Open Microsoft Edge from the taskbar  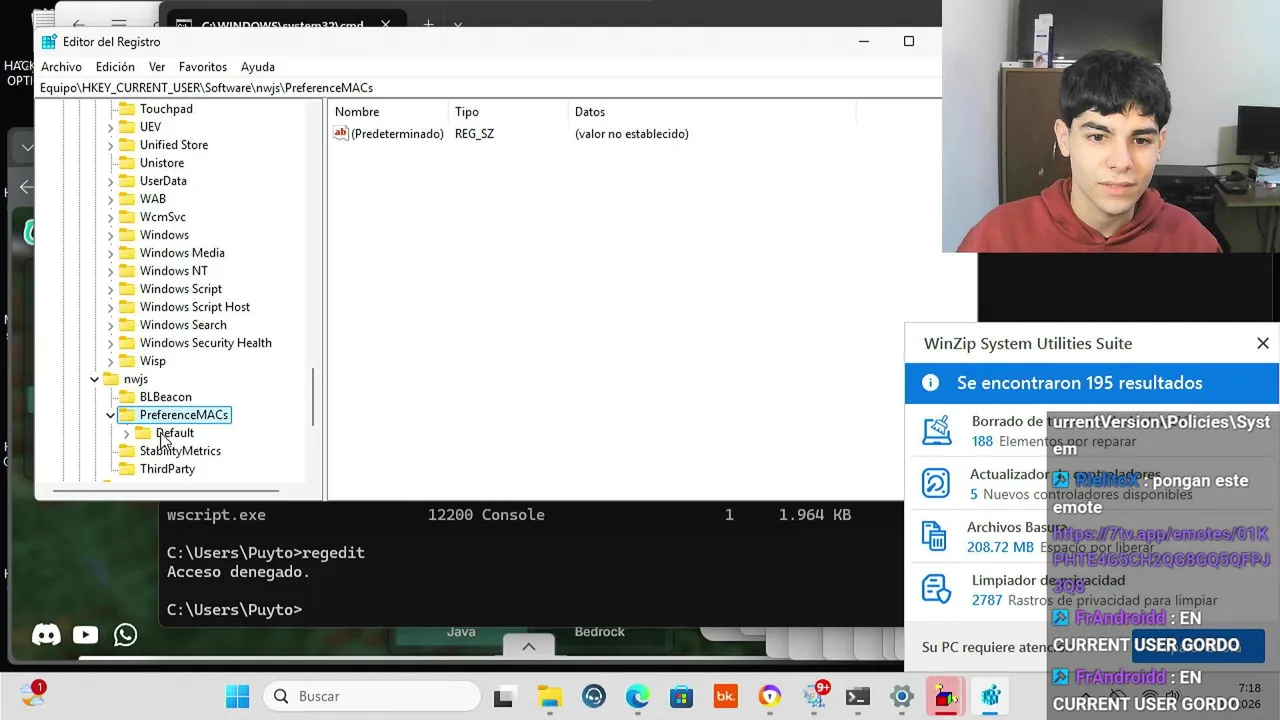pyautogui.click(x=637, y=697)
